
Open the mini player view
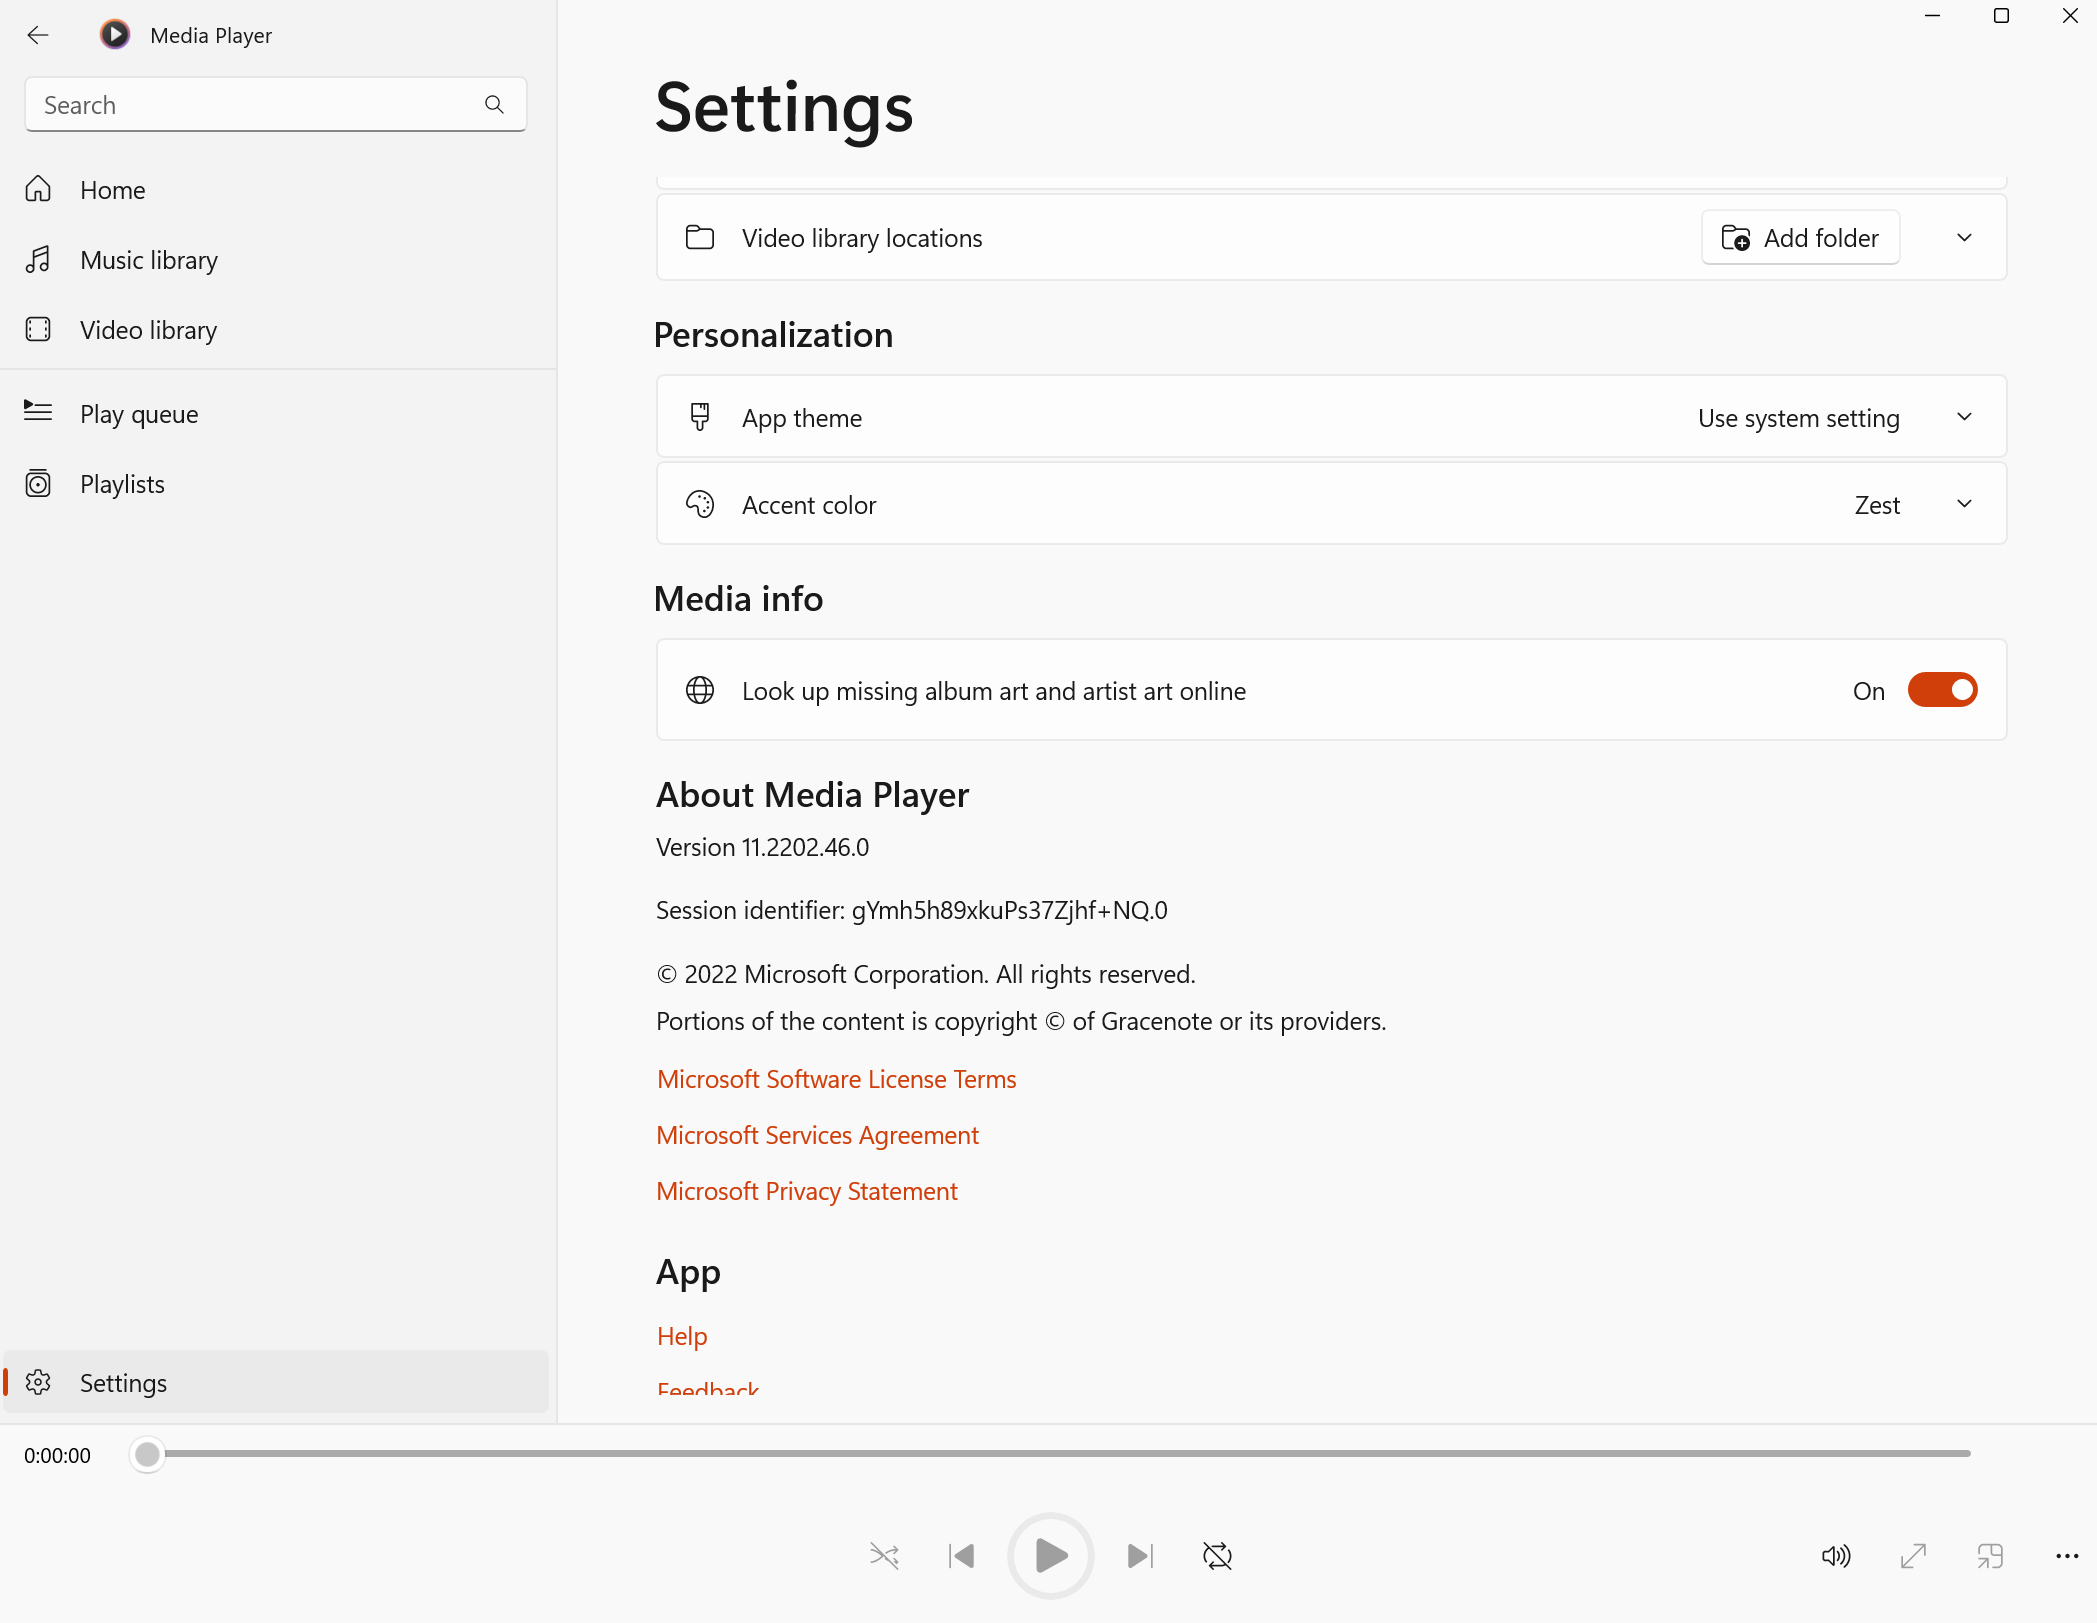[x=1990, y=1556]
